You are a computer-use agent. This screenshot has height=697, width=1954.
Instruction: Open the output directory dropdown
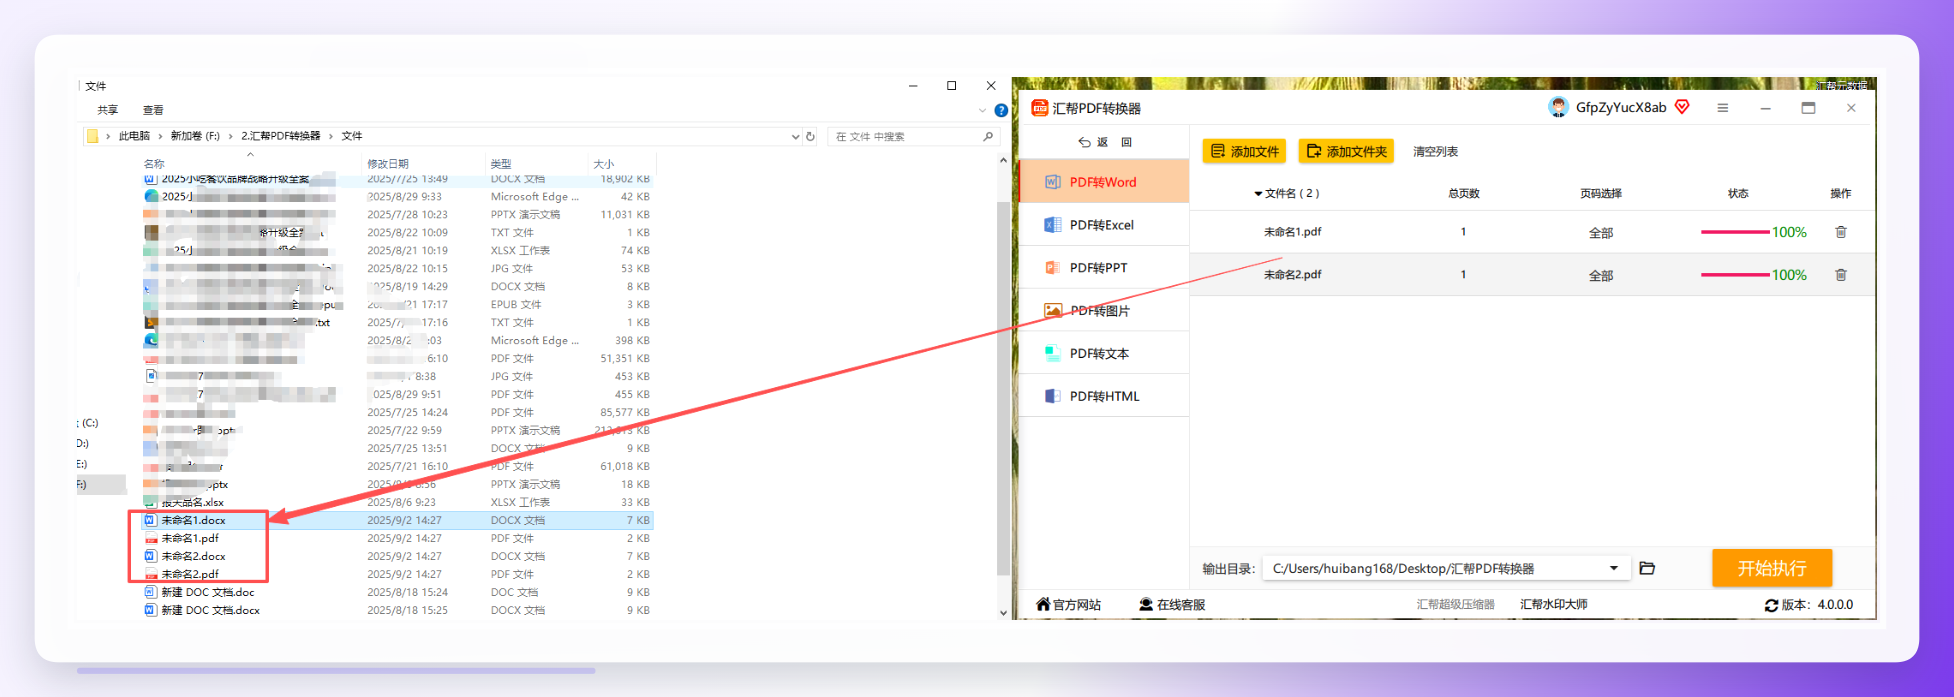point(1613,568)
